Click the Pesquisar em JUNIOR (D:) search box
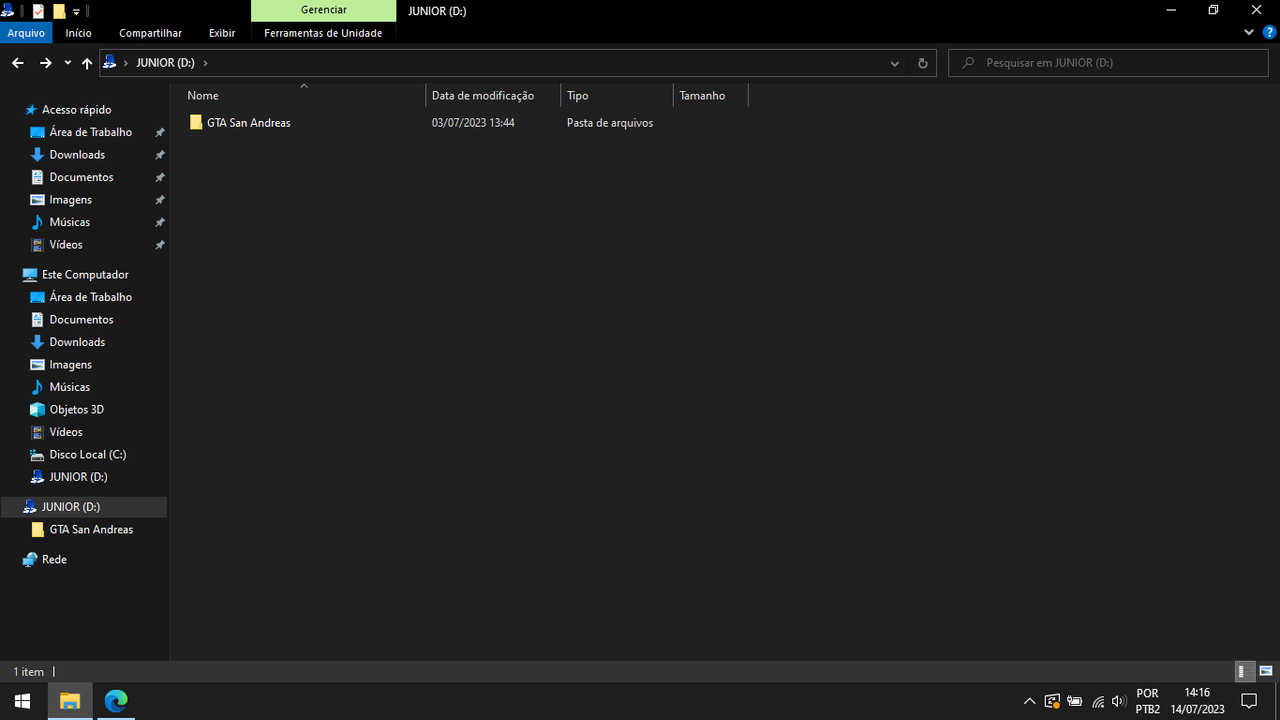 1110,62
